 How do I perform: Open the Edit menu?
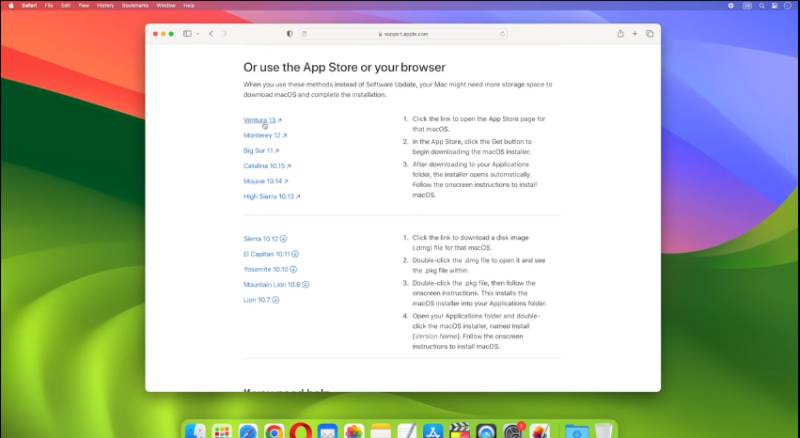(66, 6)
